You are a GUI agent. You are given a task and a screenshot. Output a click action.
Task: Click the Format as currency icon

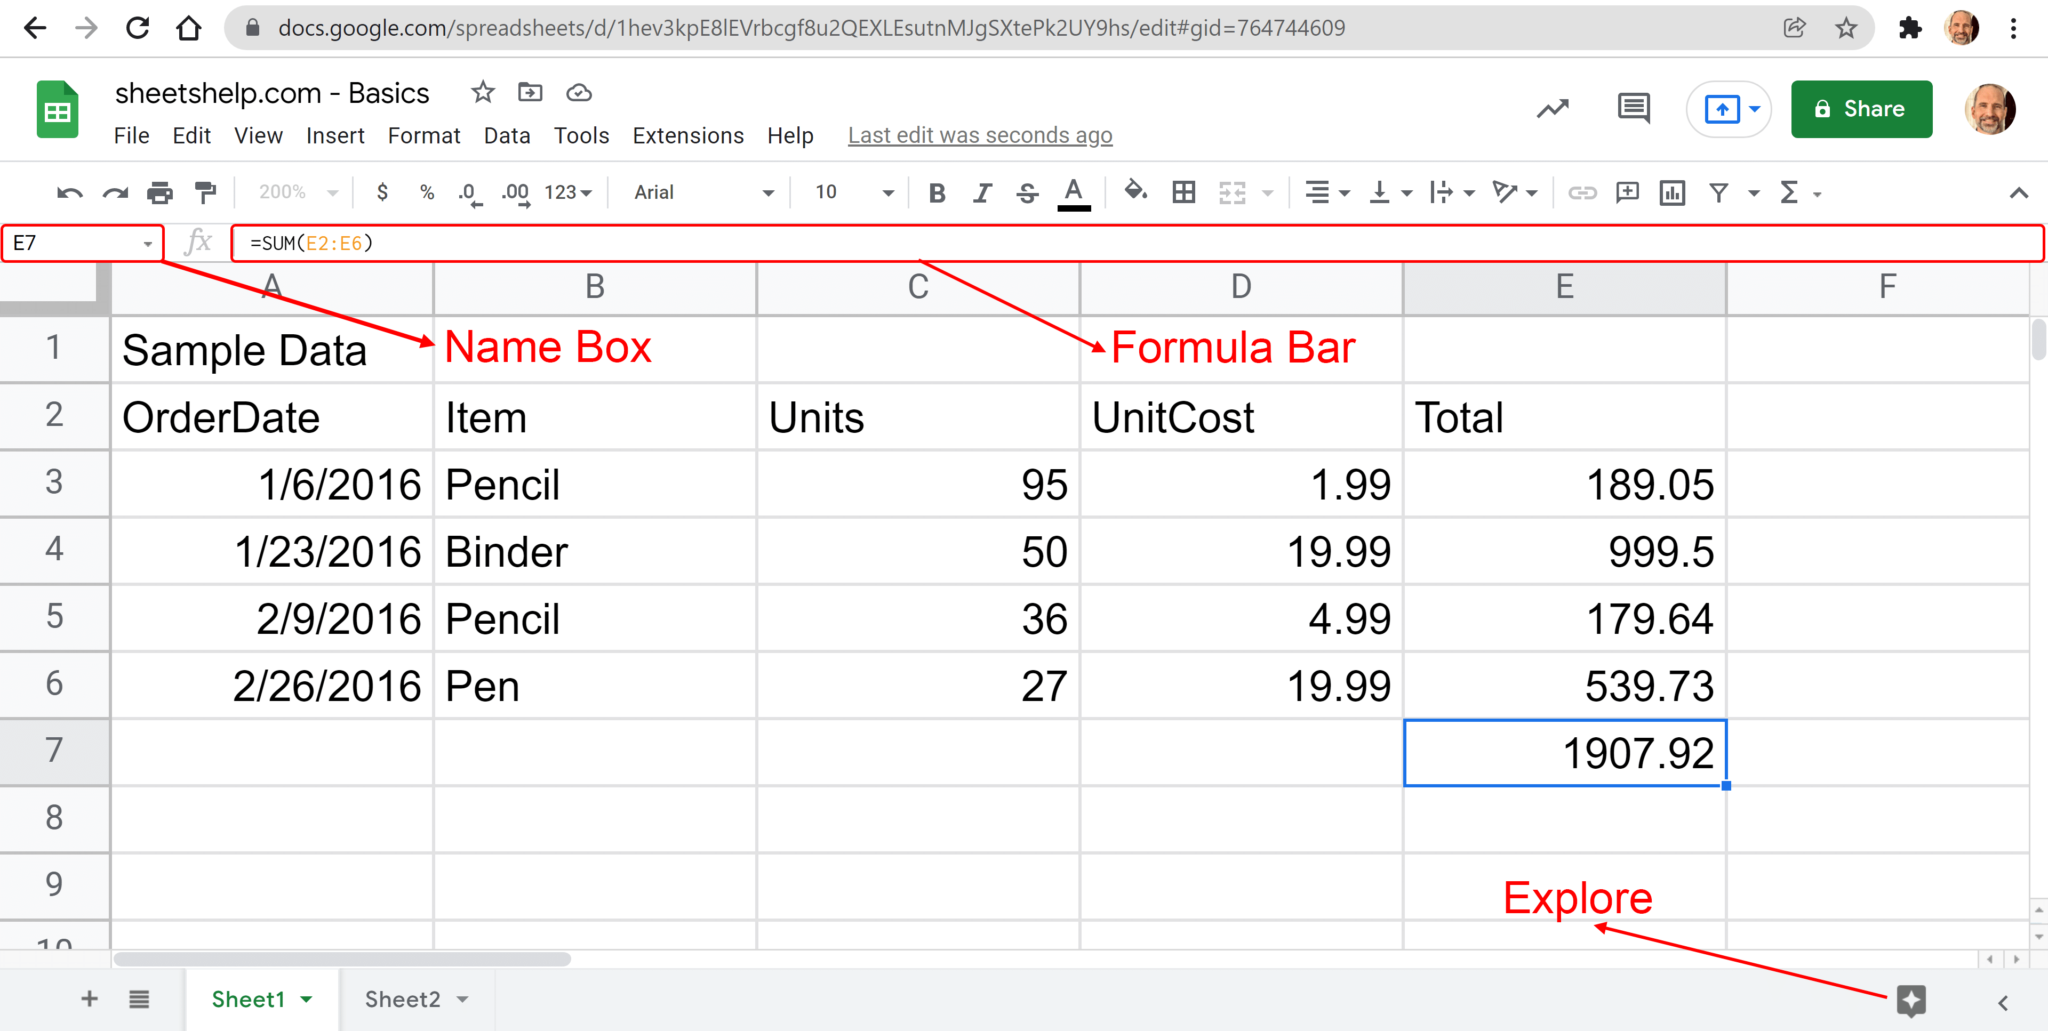(382, 192)
